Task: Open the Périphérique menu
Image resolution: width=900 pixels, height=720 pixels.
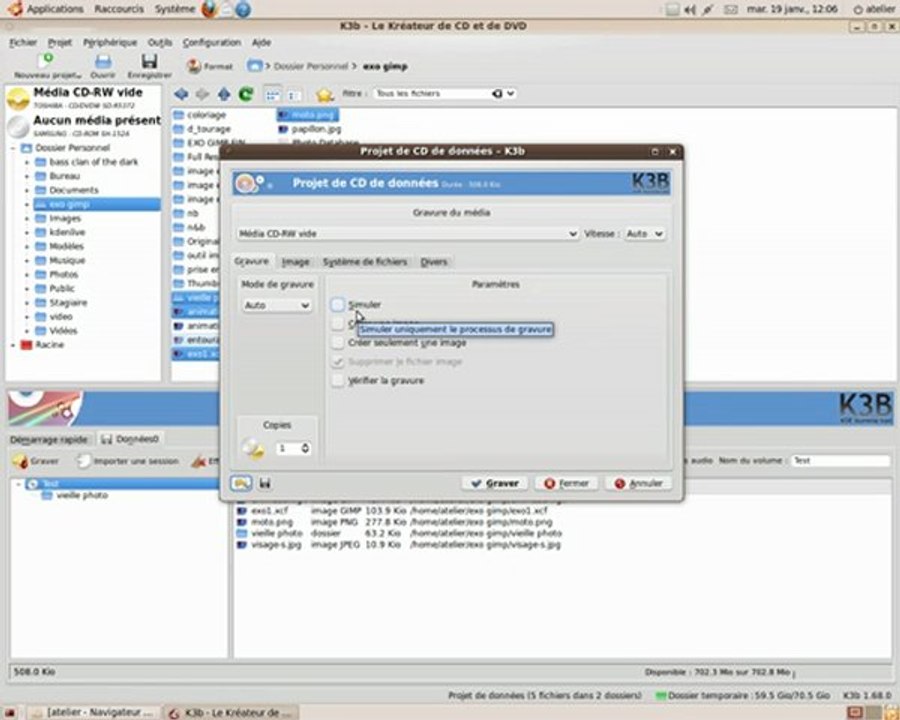Action: tap(110, 42)
